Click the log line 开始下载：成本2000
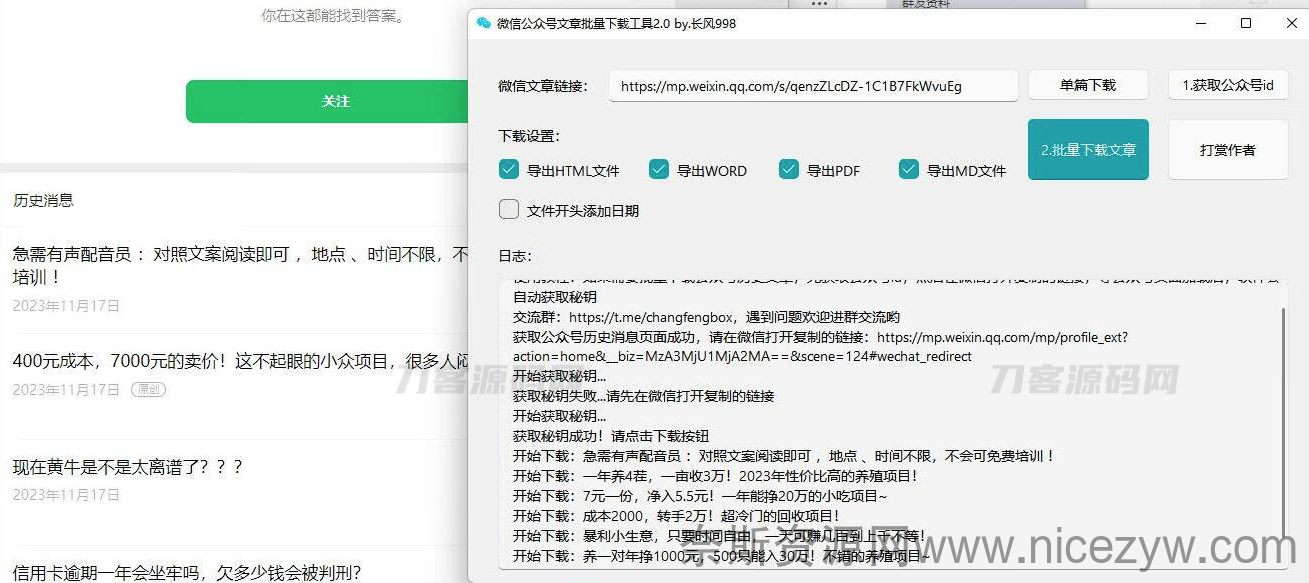Viewport: 1309px width, 583px height. click(x=676, y=516)
